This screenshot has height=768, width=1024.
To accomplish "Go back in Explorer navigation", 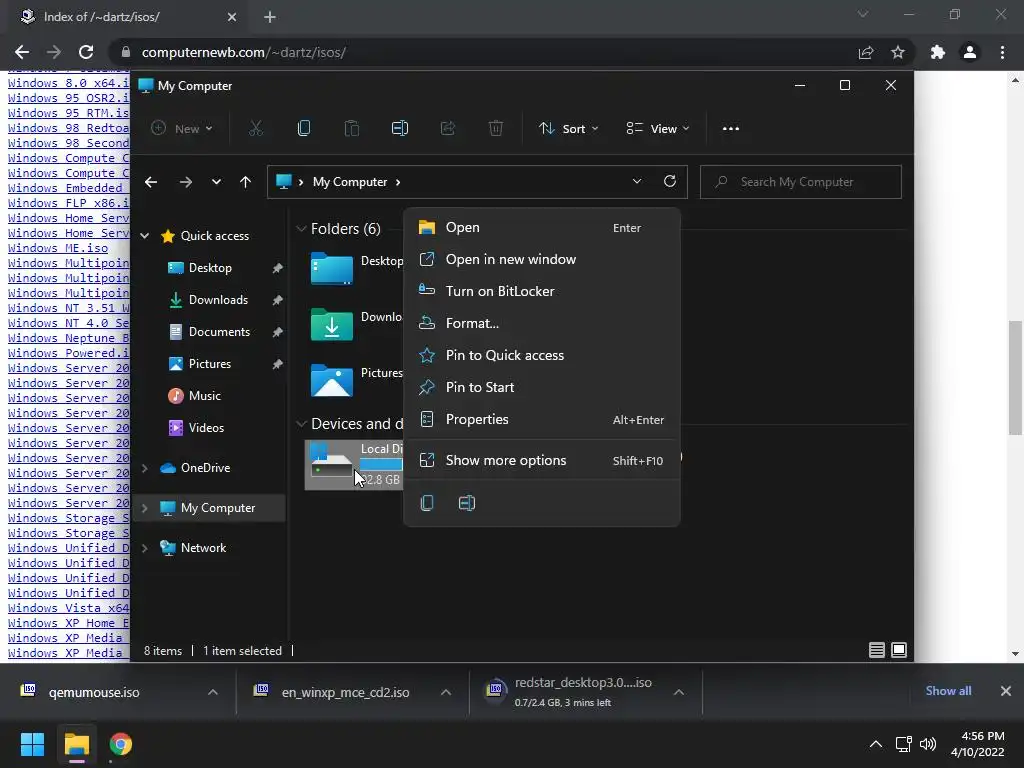I will 151,182.
